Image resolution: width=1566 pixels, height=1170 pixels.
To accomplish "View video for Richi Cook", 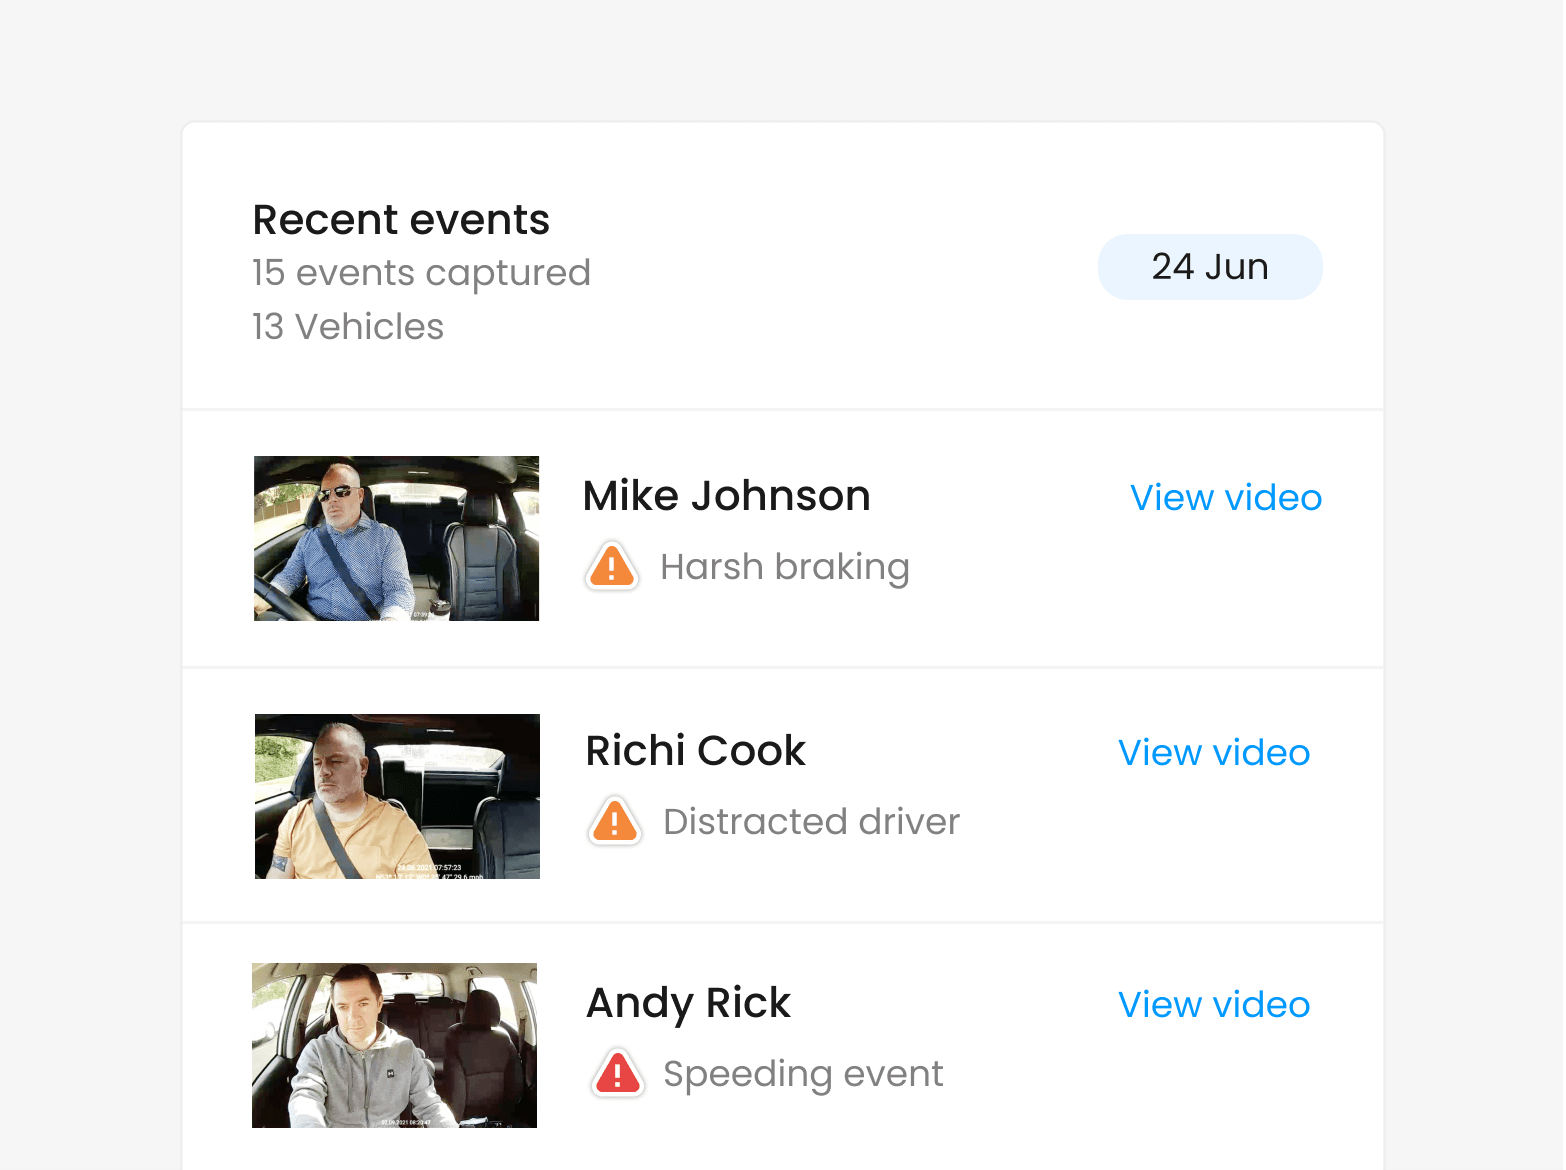I will 1214,753.
